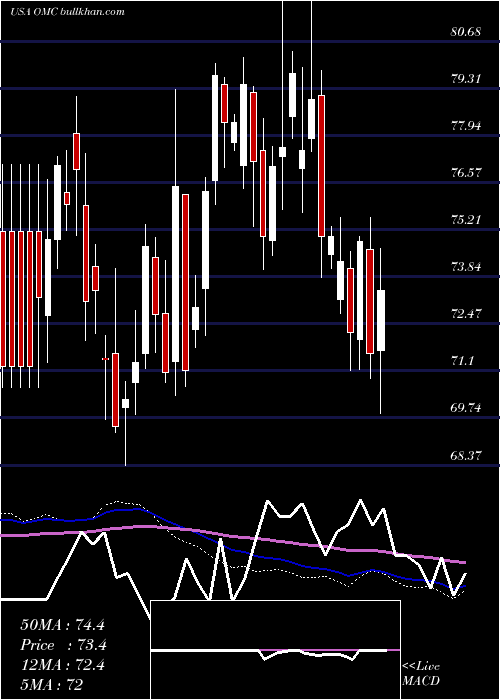This screenshot has height=700, width=500.
Task: Click the 71.1 price axis label
Action: (462, 360)
